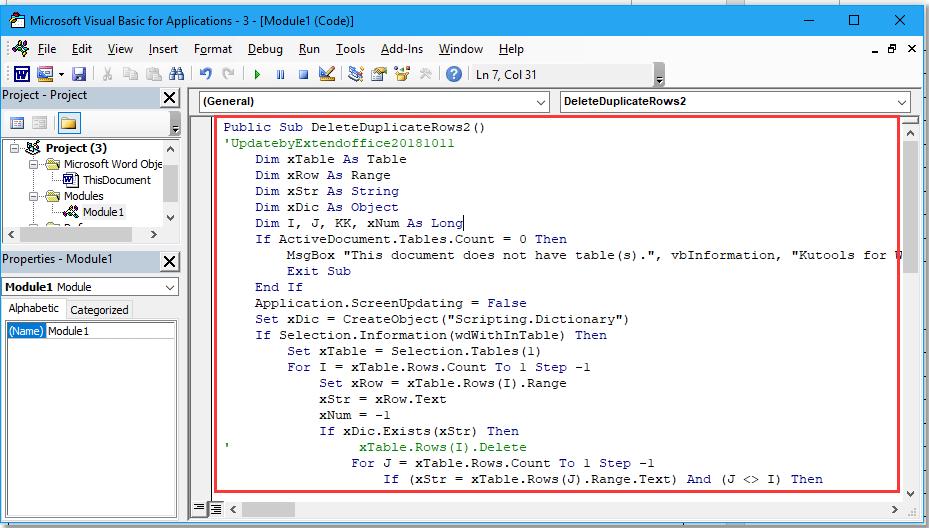
Task: Undo the last edit with the Undo arrow
Action: [x=206, y=74]
